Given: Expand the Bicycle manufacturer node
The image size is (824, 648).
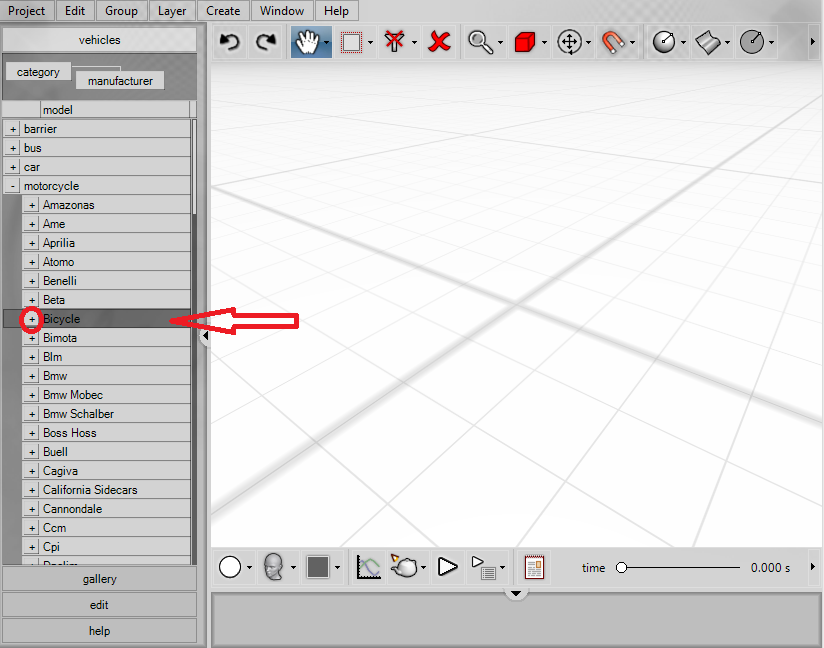Looking at the screenshot, I should tap(32, 319).
